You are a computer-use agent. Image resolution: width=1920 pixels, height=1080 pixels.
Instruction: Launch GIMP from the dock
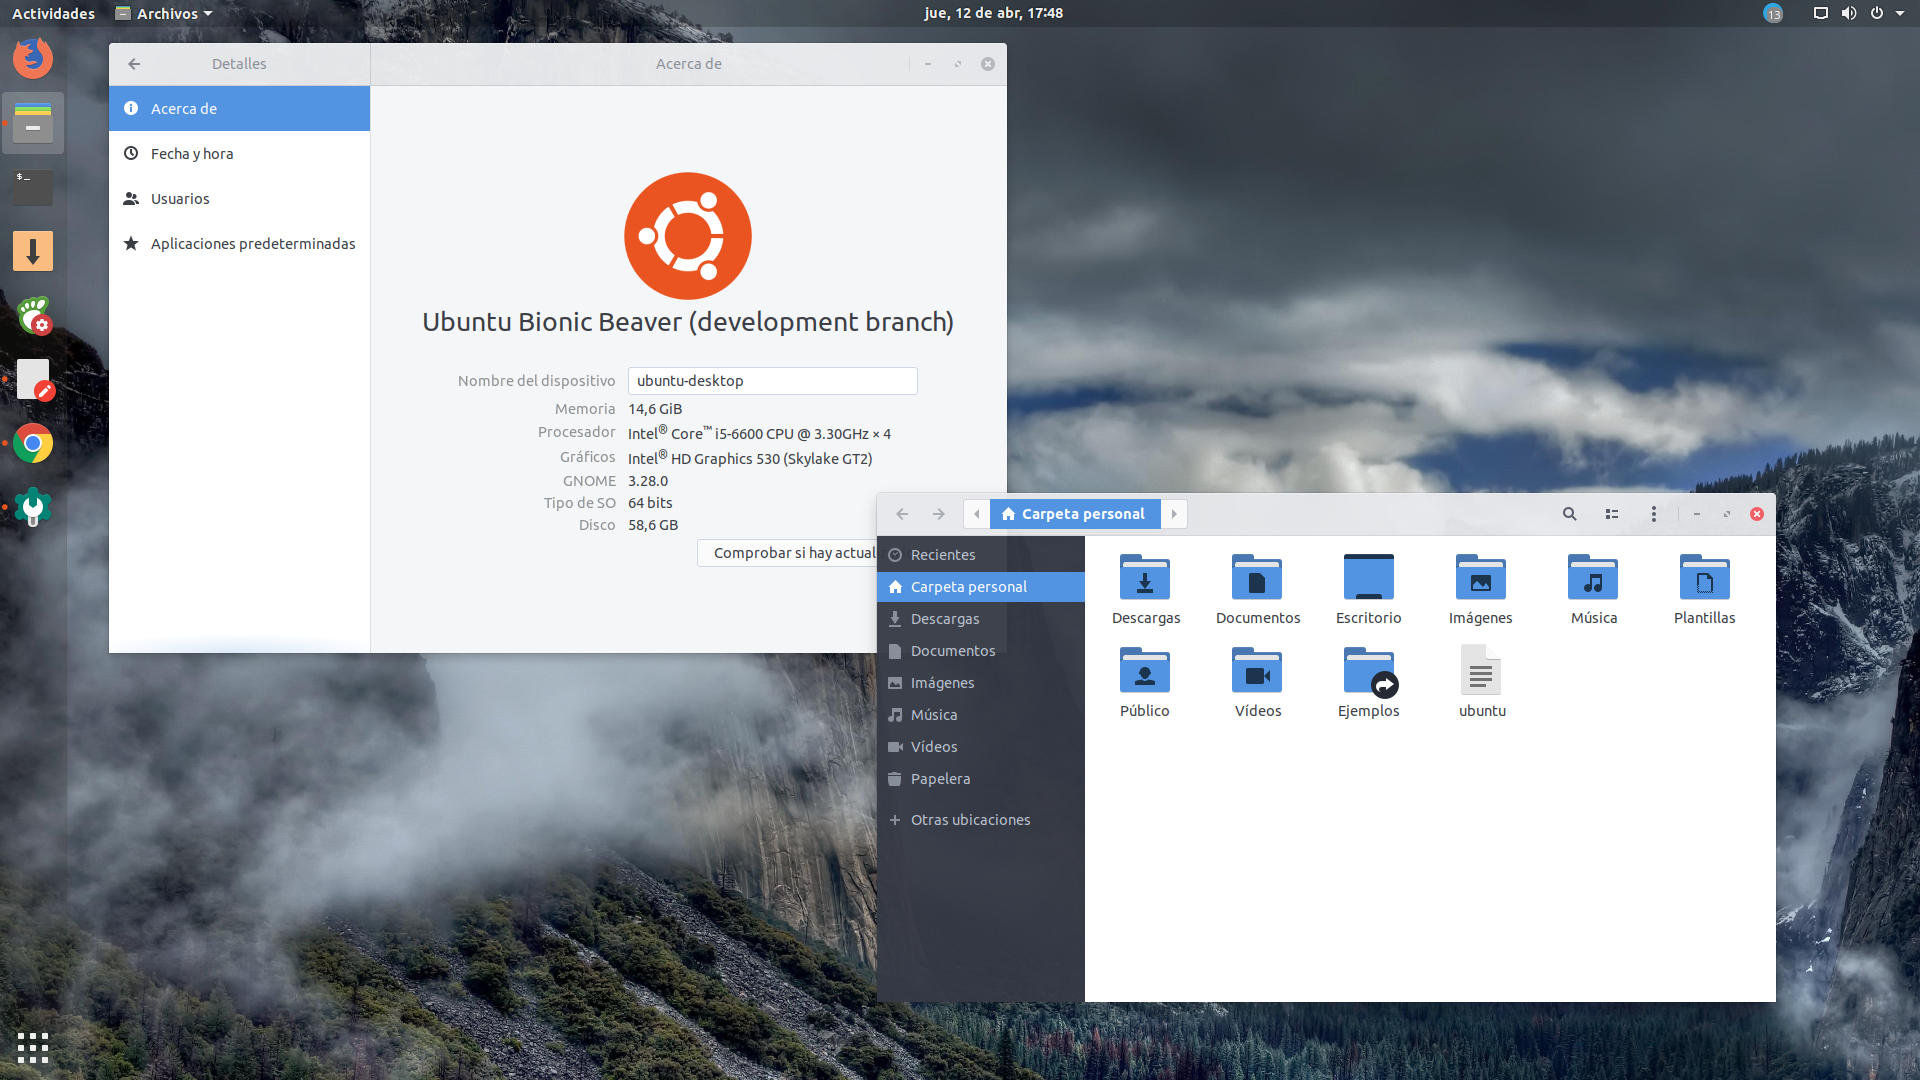click(33, 379)
